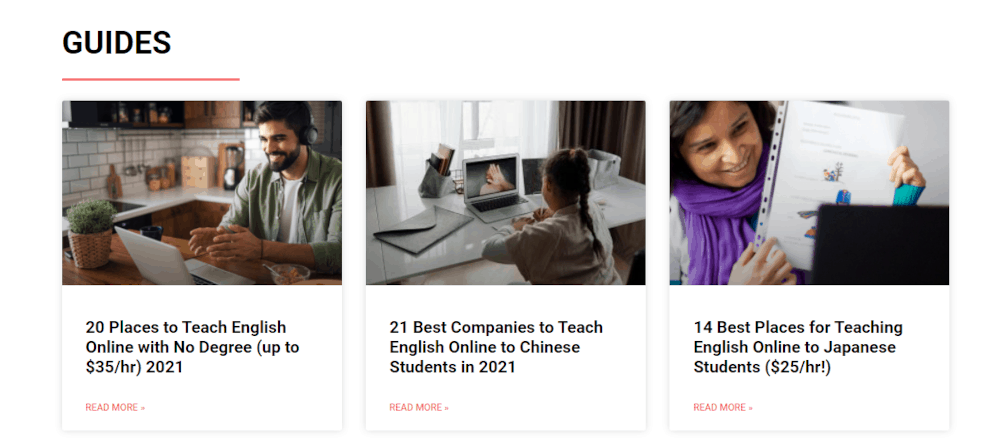Image resolution: width=1000 pixels, height=448 pixels.
Task: Click READ MORE under No Degree guide
Action: [115, 407]
